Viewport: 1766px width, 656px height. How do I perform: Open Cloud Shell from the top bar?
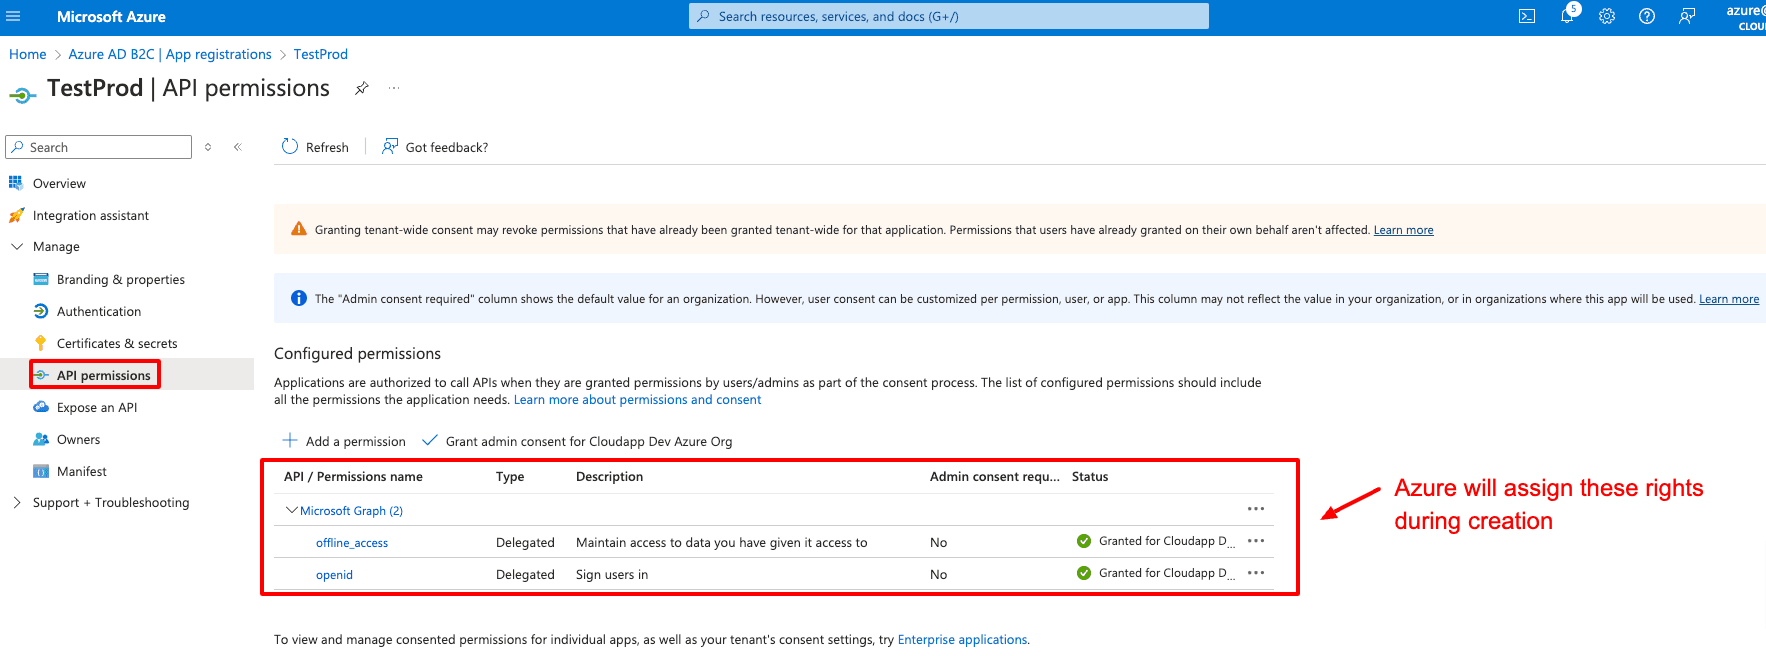click(1527, 17)
